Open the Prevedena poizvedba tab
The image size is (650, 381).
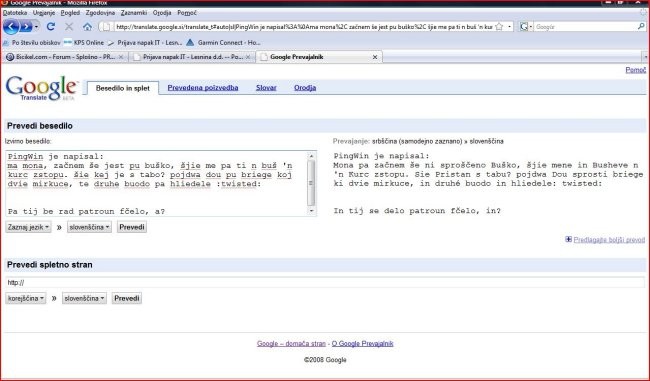(x=203, y=88)
